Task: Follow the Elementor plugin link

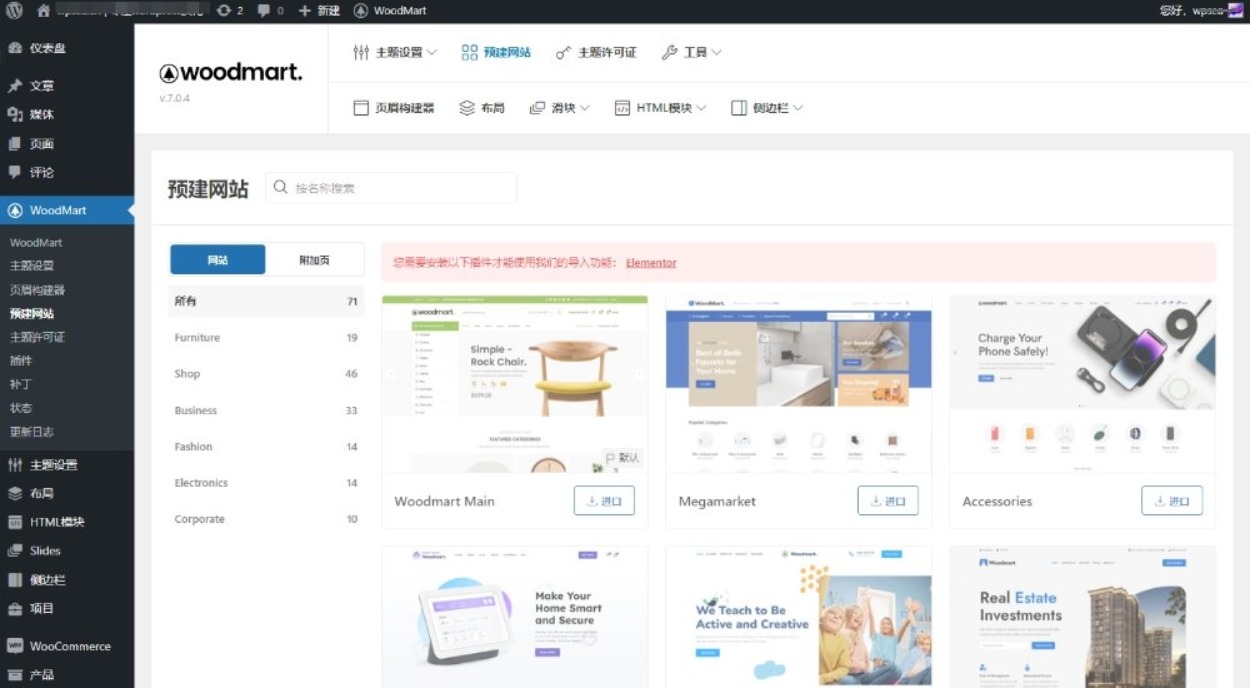Action: (x=651, y=263)
